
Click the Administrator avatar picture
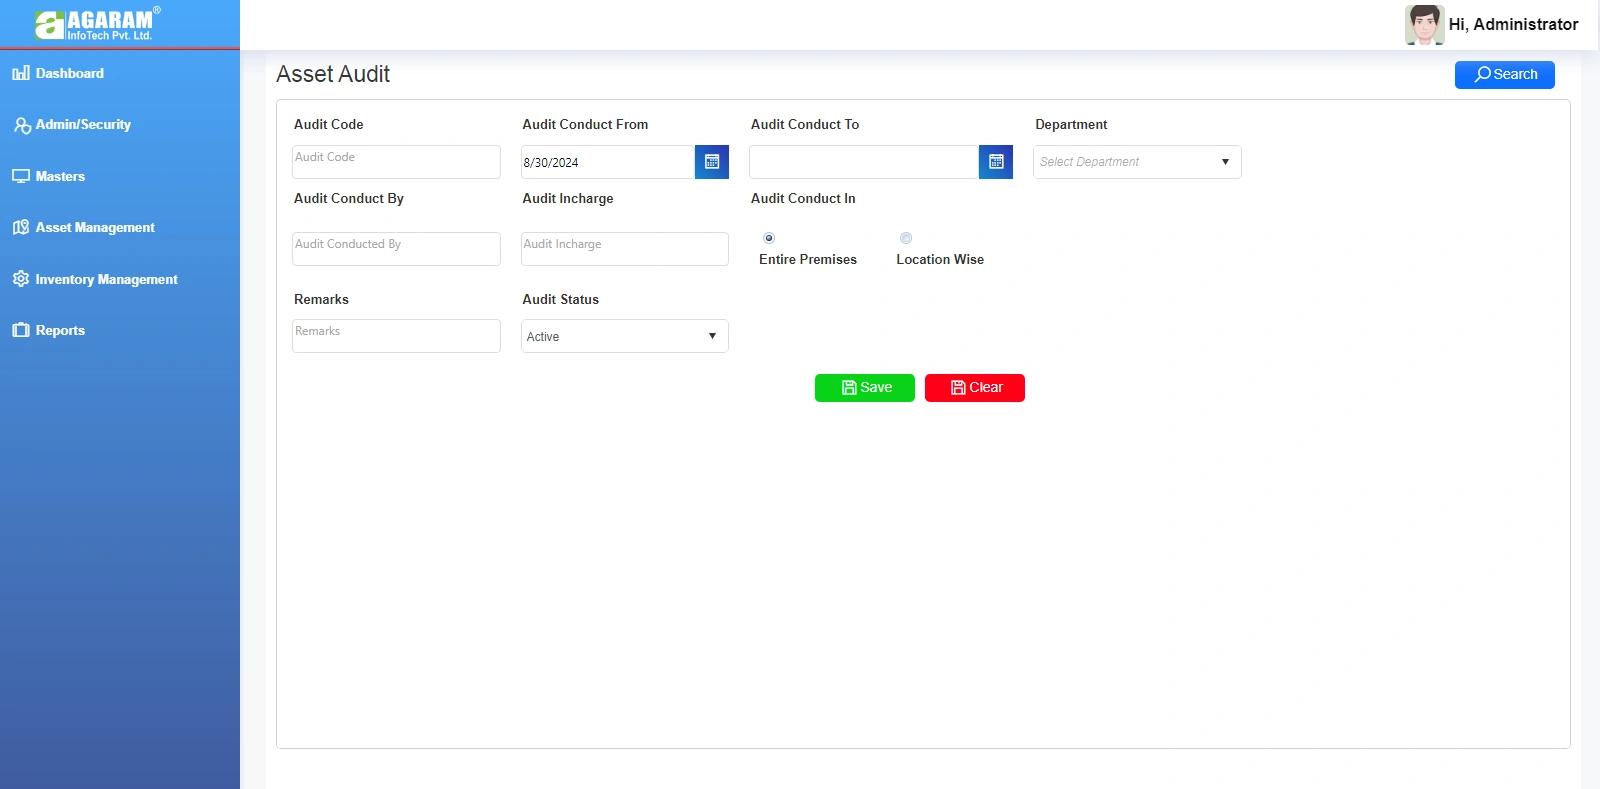(x=1424, y=25)
